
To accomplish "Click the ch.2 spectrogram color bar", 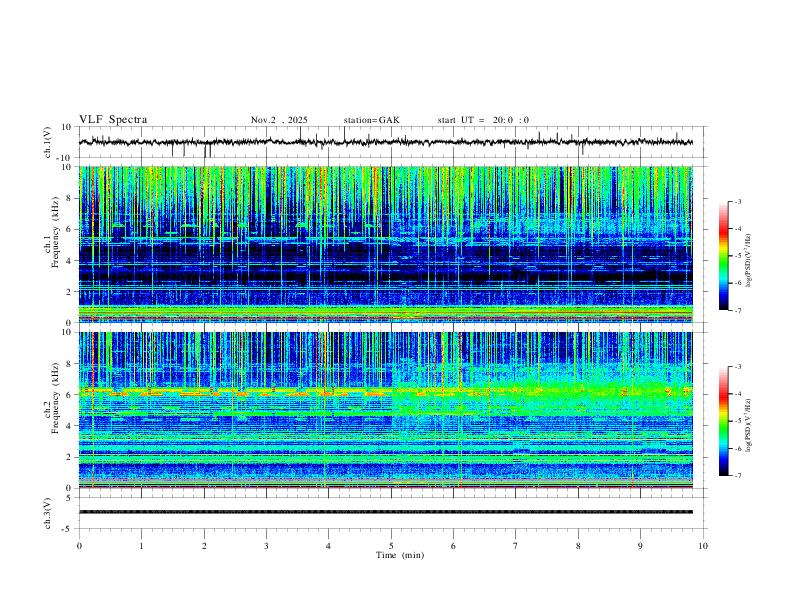I will pyautogui.click(x=724, y=421).
